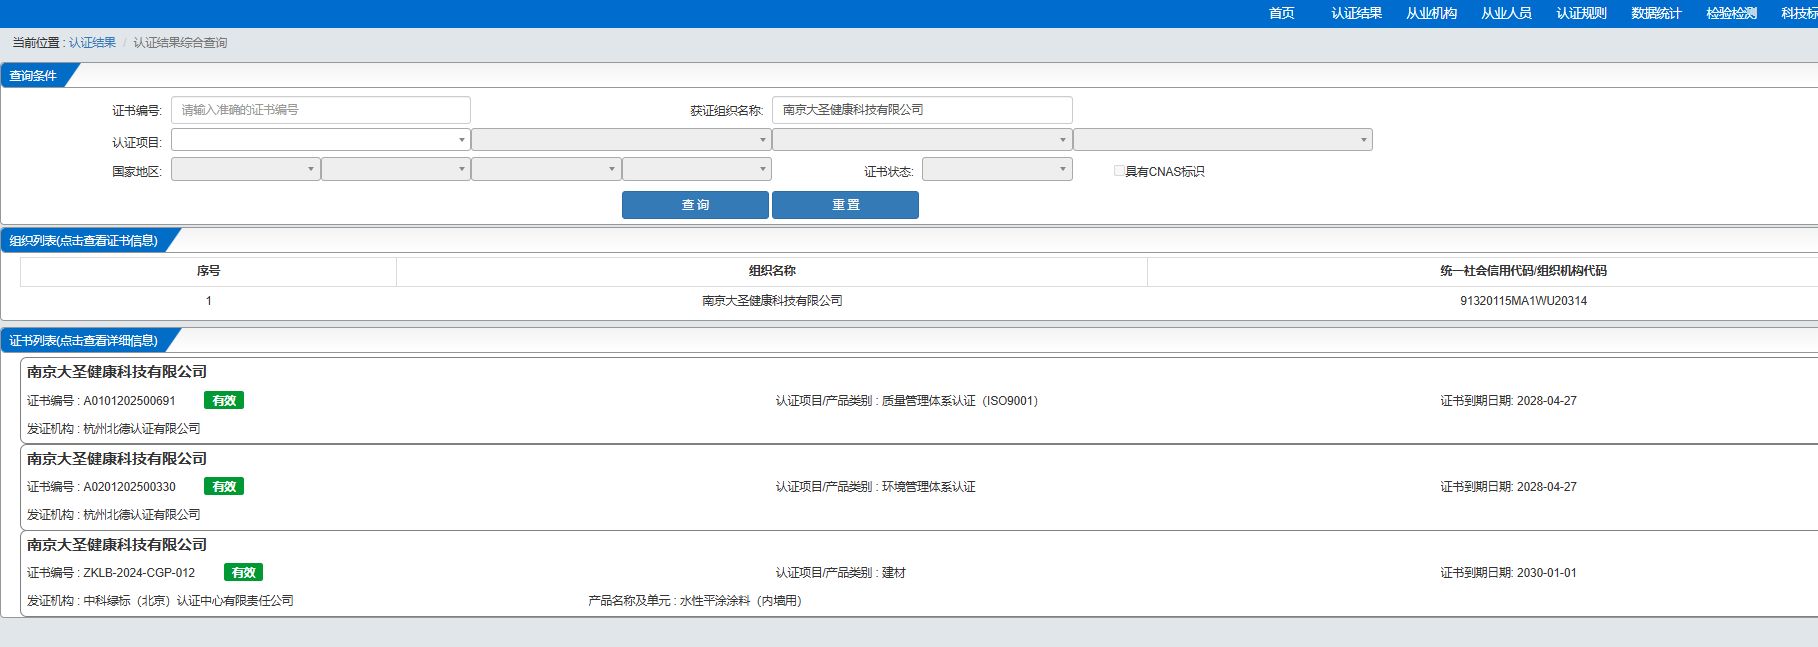Open certificate ZKLB-2024-CGP-012 details
This screenshot has height=647, width=1818.
pos(139,573)
